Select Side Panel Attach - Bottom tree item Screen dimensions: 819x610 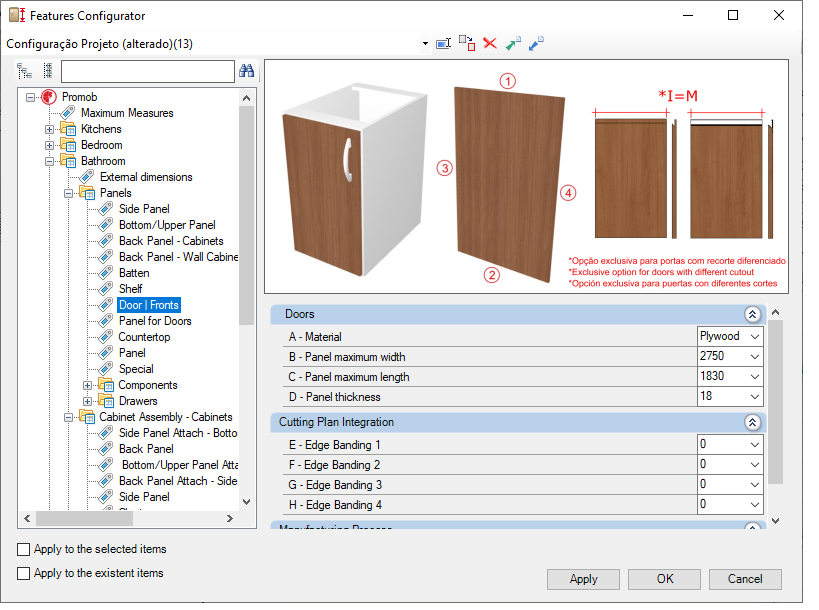pyautogui.click(x=178, y=433)
